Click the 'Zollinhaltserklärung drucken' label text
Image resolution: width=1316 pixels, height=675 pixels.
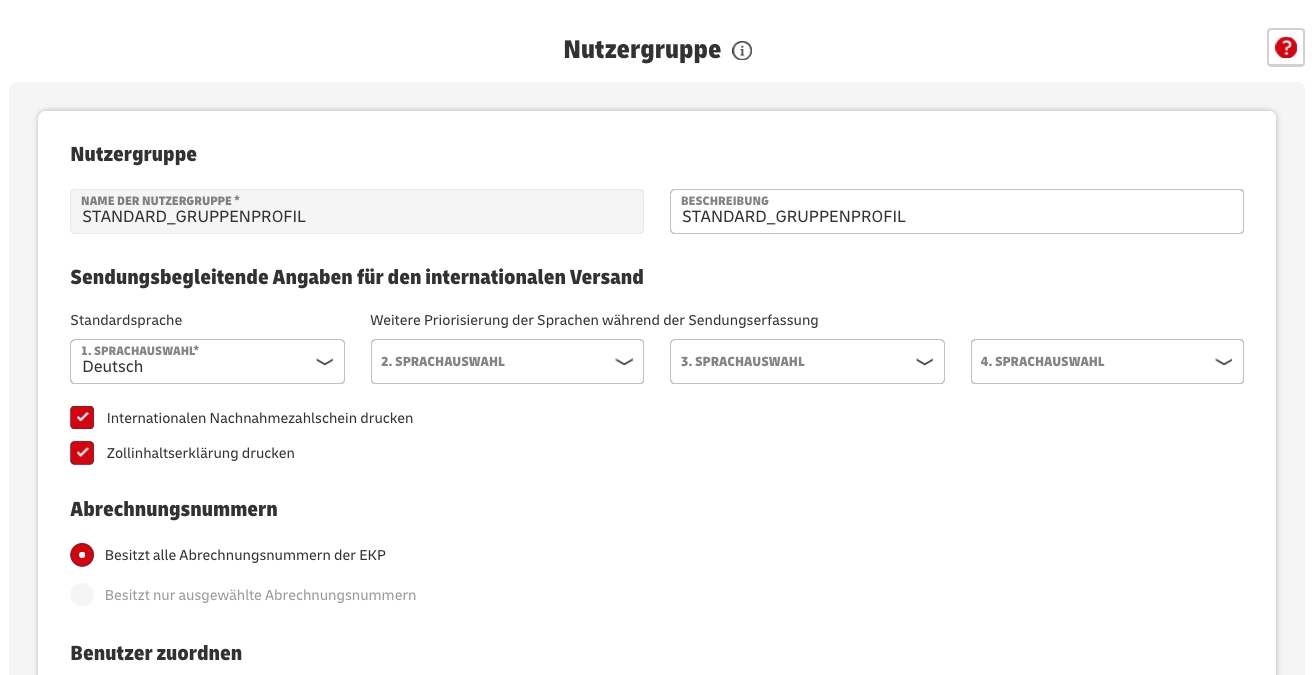click(200, 453)
